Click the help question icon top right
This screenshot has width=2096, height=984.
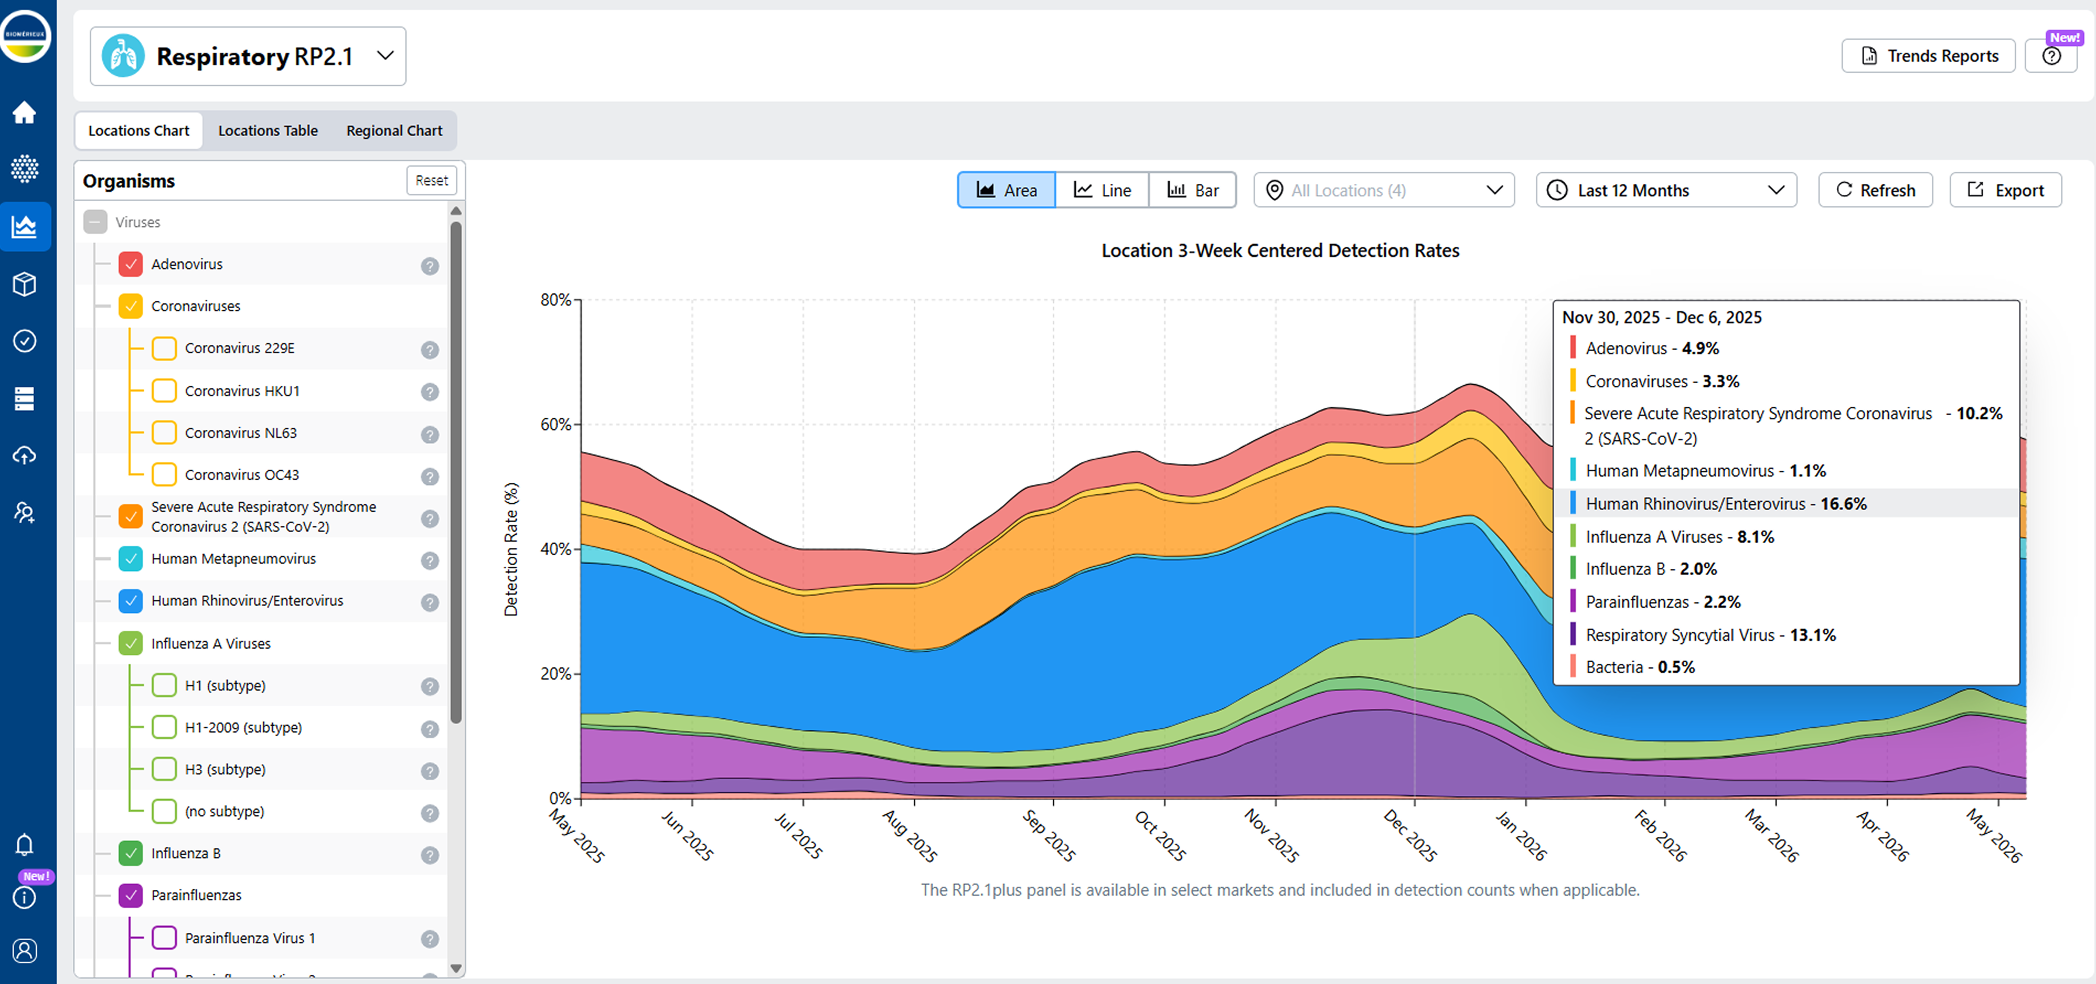coord(2052,56)
